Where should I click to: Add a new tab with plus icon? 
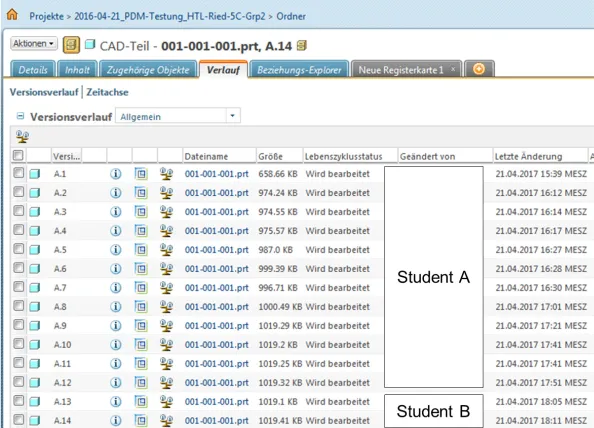point(479,69)
